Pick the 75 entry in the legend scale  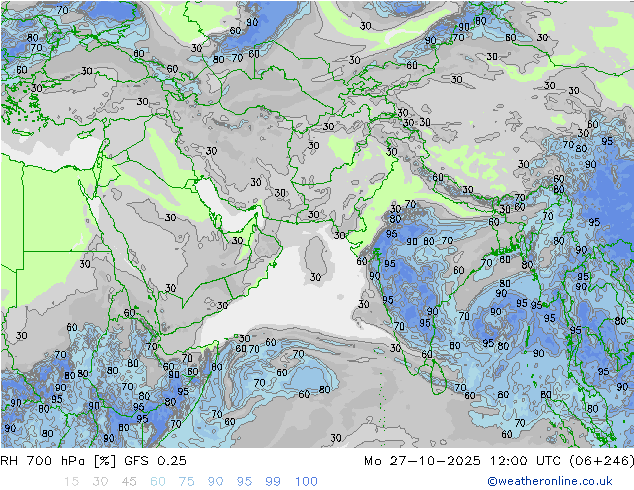pyautogui.click(x=186, y=481)
